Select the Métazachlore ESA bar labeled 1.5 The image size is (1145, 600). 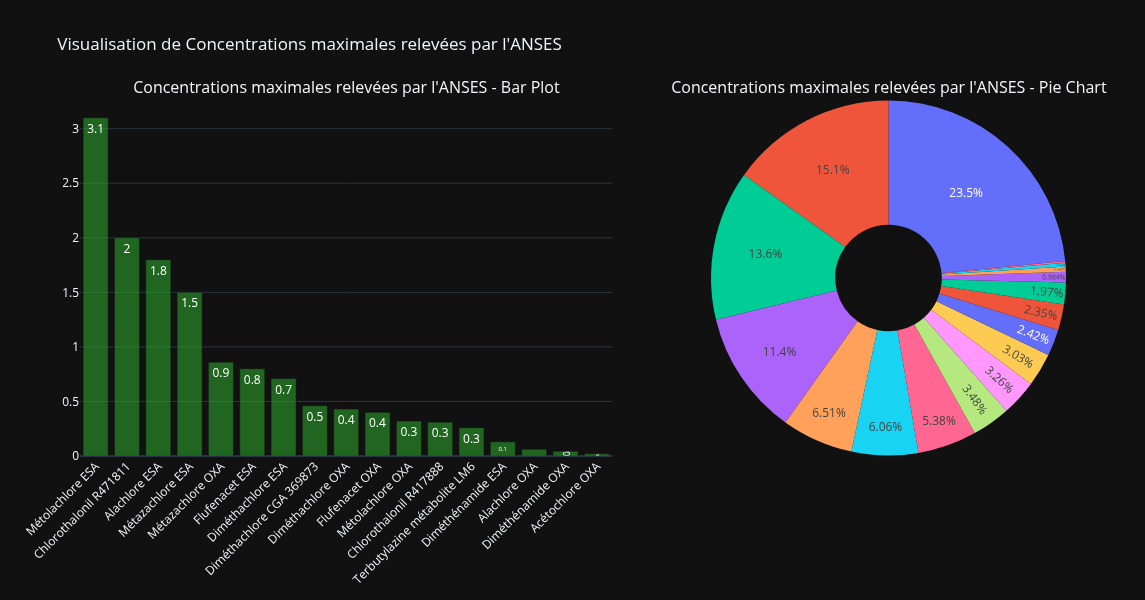pos(190,374)
